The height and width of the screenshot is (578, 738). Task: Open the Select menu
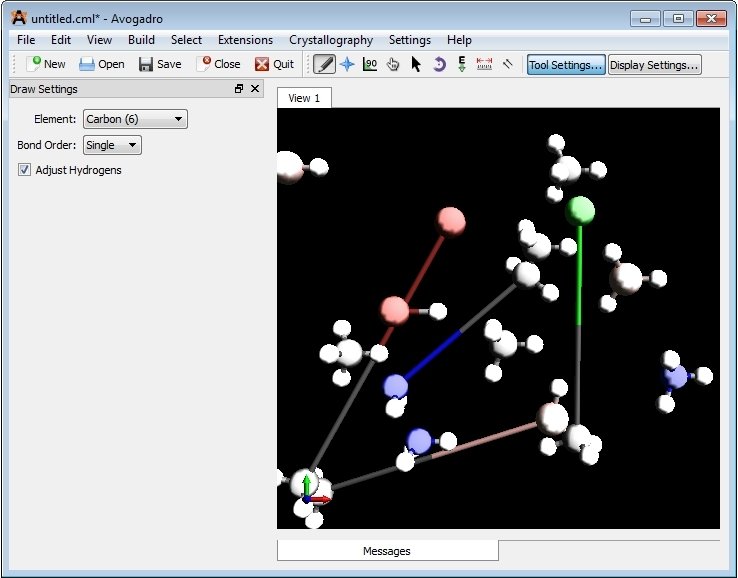186,40
